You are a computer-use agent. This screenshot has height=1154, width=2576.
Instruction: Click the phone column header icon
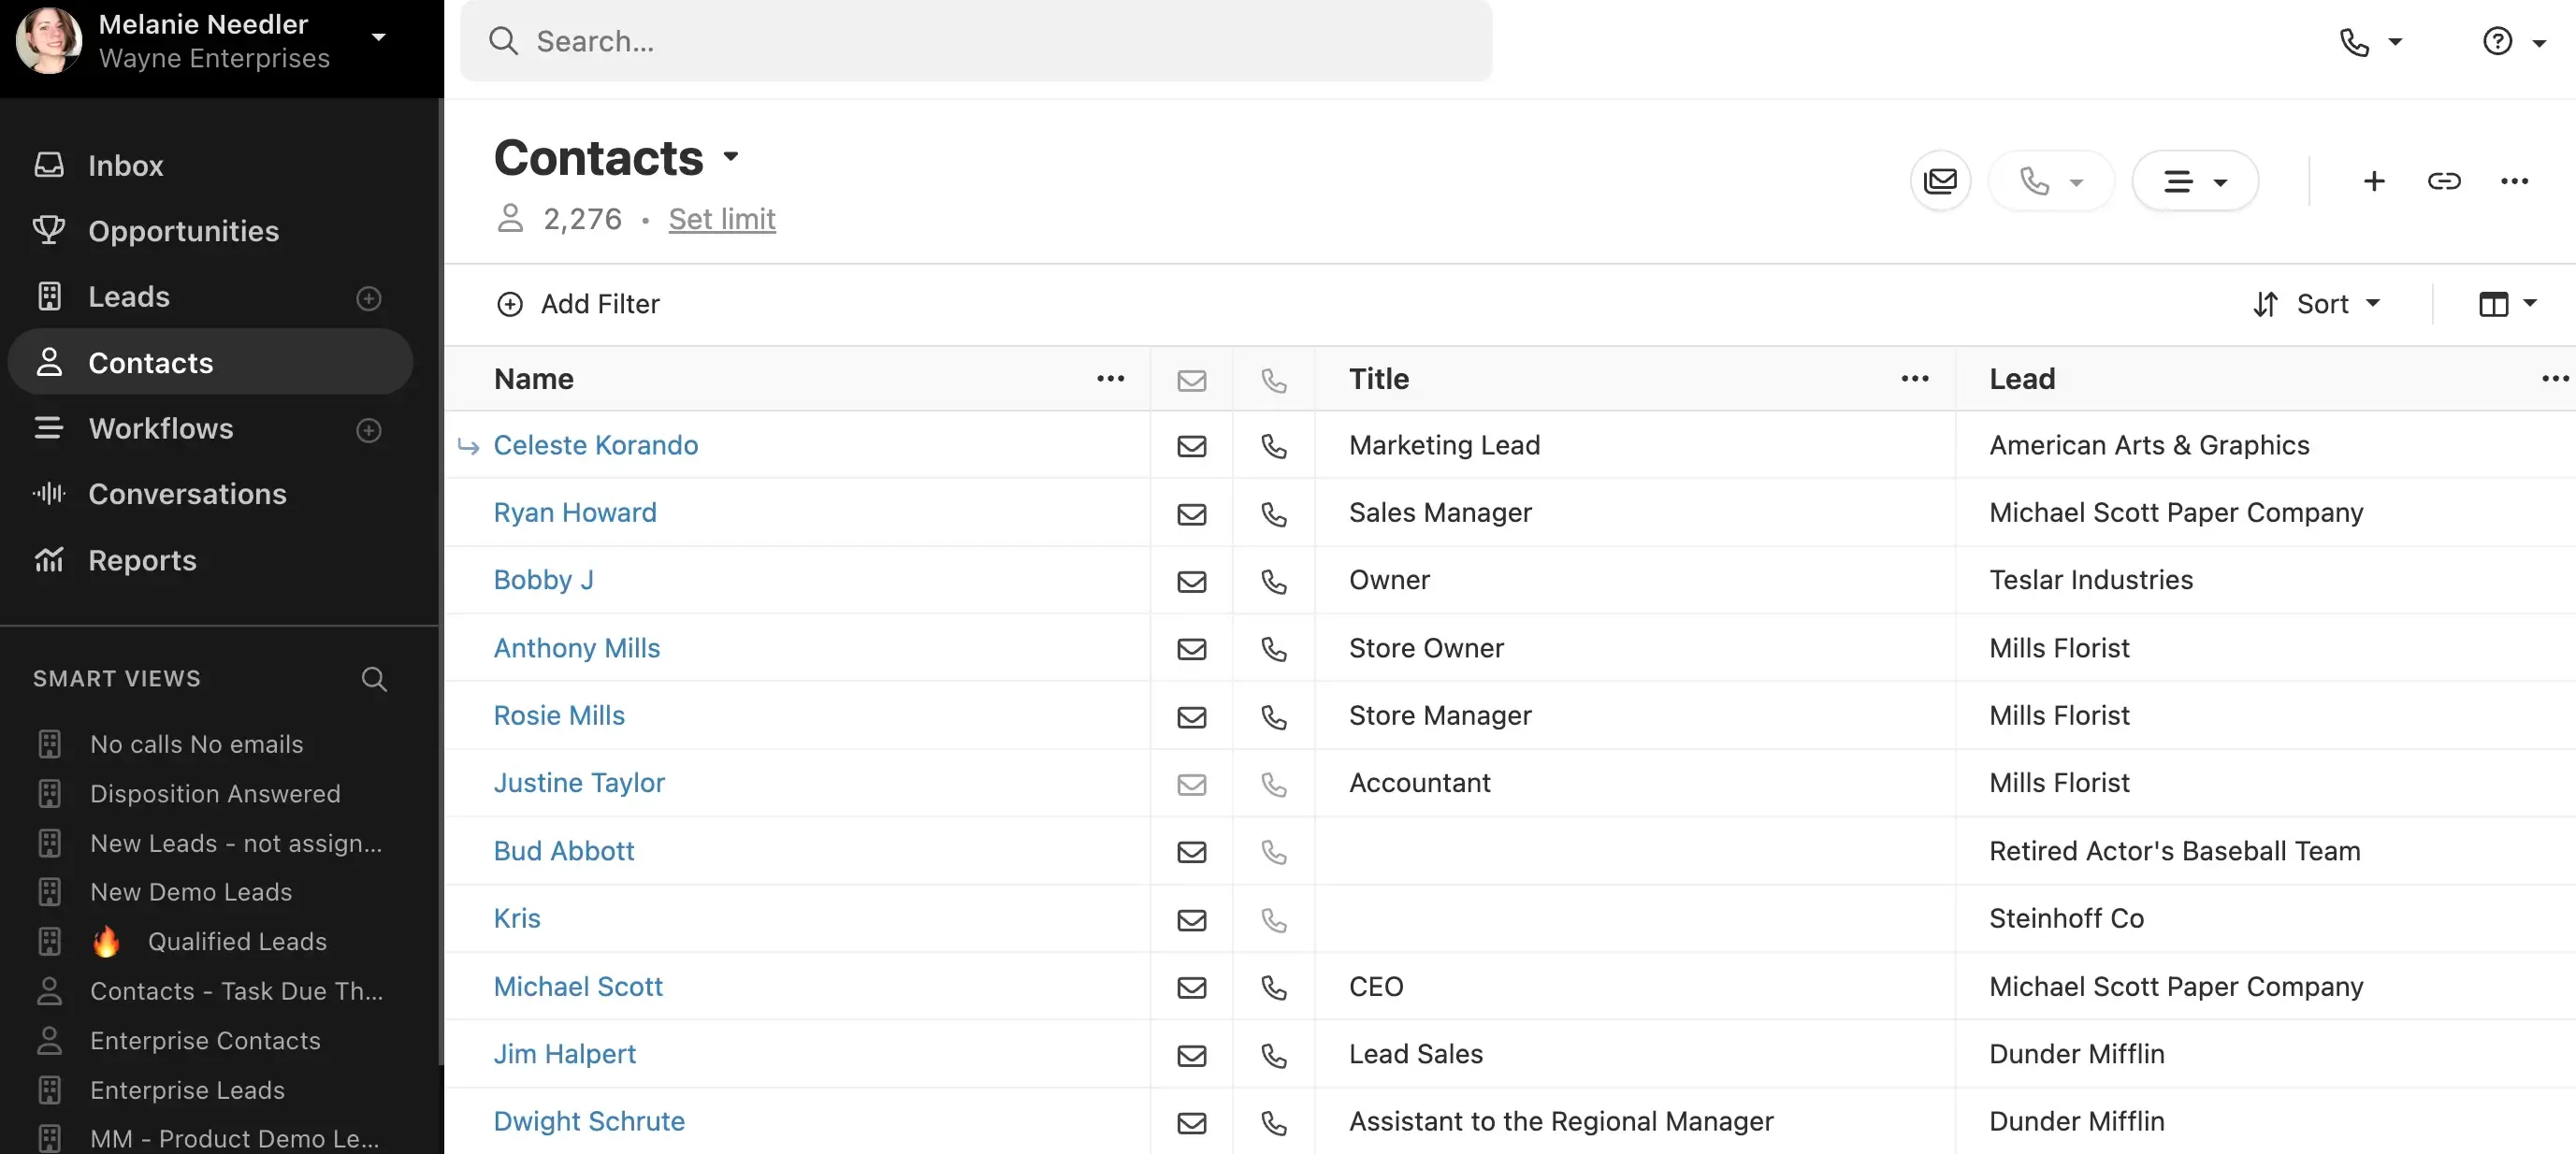[x=1273, y=381]
